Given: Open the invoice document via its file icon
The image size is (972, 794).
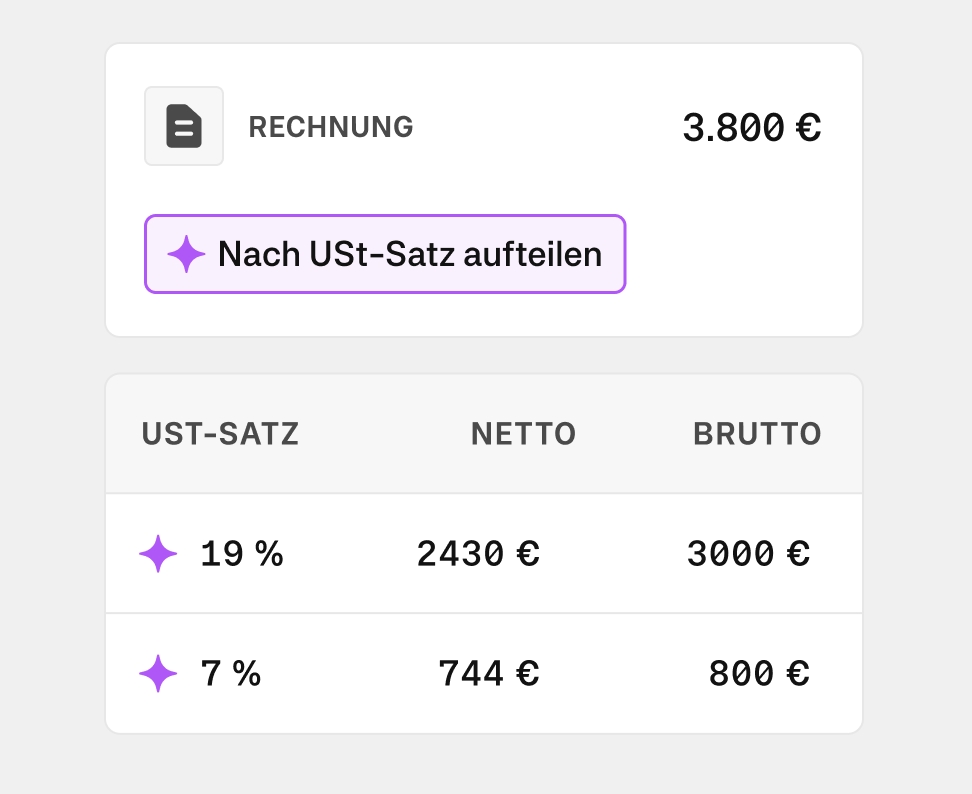Looking at the screenshot, I should pos(184,126).
